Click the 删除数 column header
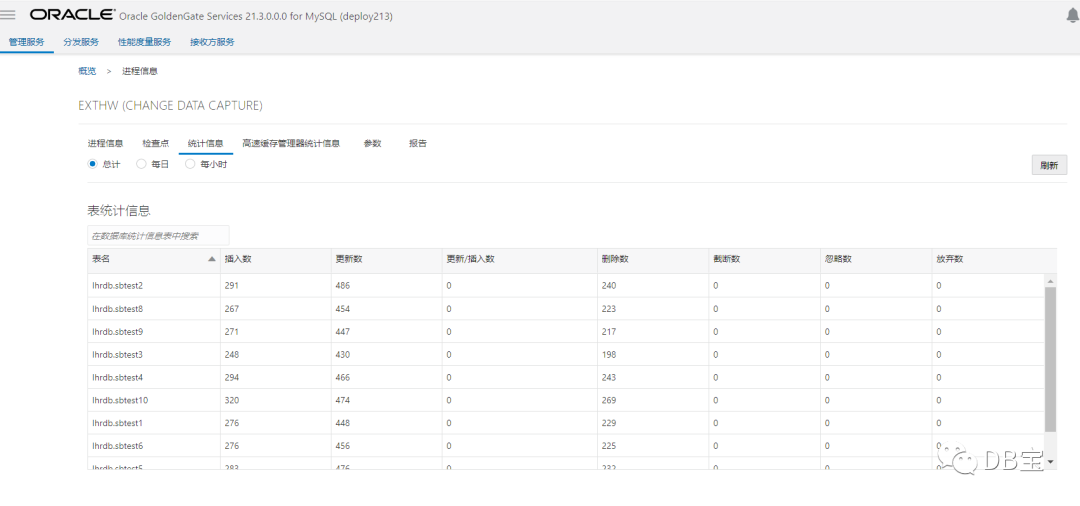This screenshot has height=506, width=1080. [x=652, y=261]
